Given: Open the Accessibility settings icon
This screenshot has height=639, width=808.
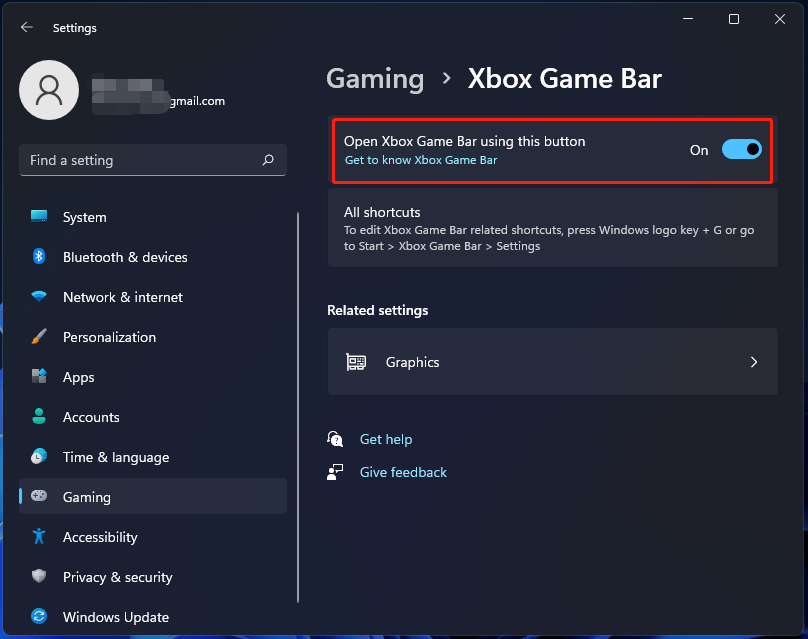Looking at the screenshot, I should pos(40,537).
